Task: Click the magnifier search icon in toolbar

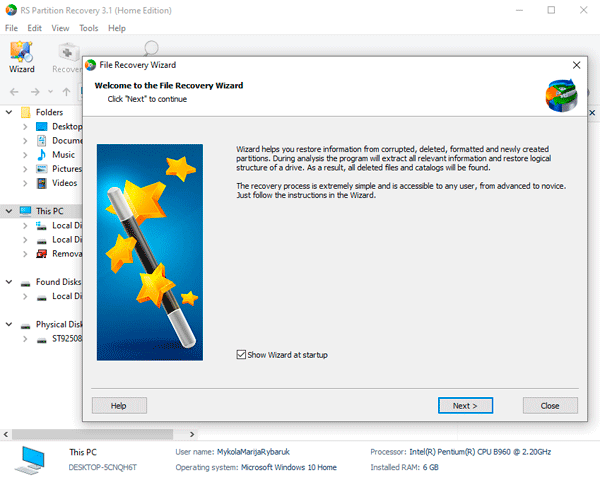Action: [x=151, y=48]
